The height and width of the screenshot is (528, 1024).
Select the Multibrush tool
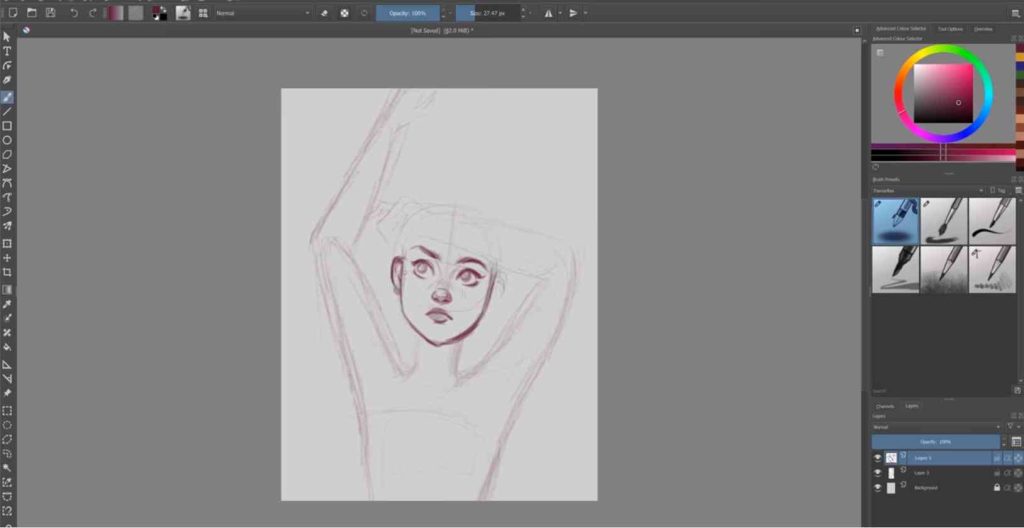pos(7,226)
